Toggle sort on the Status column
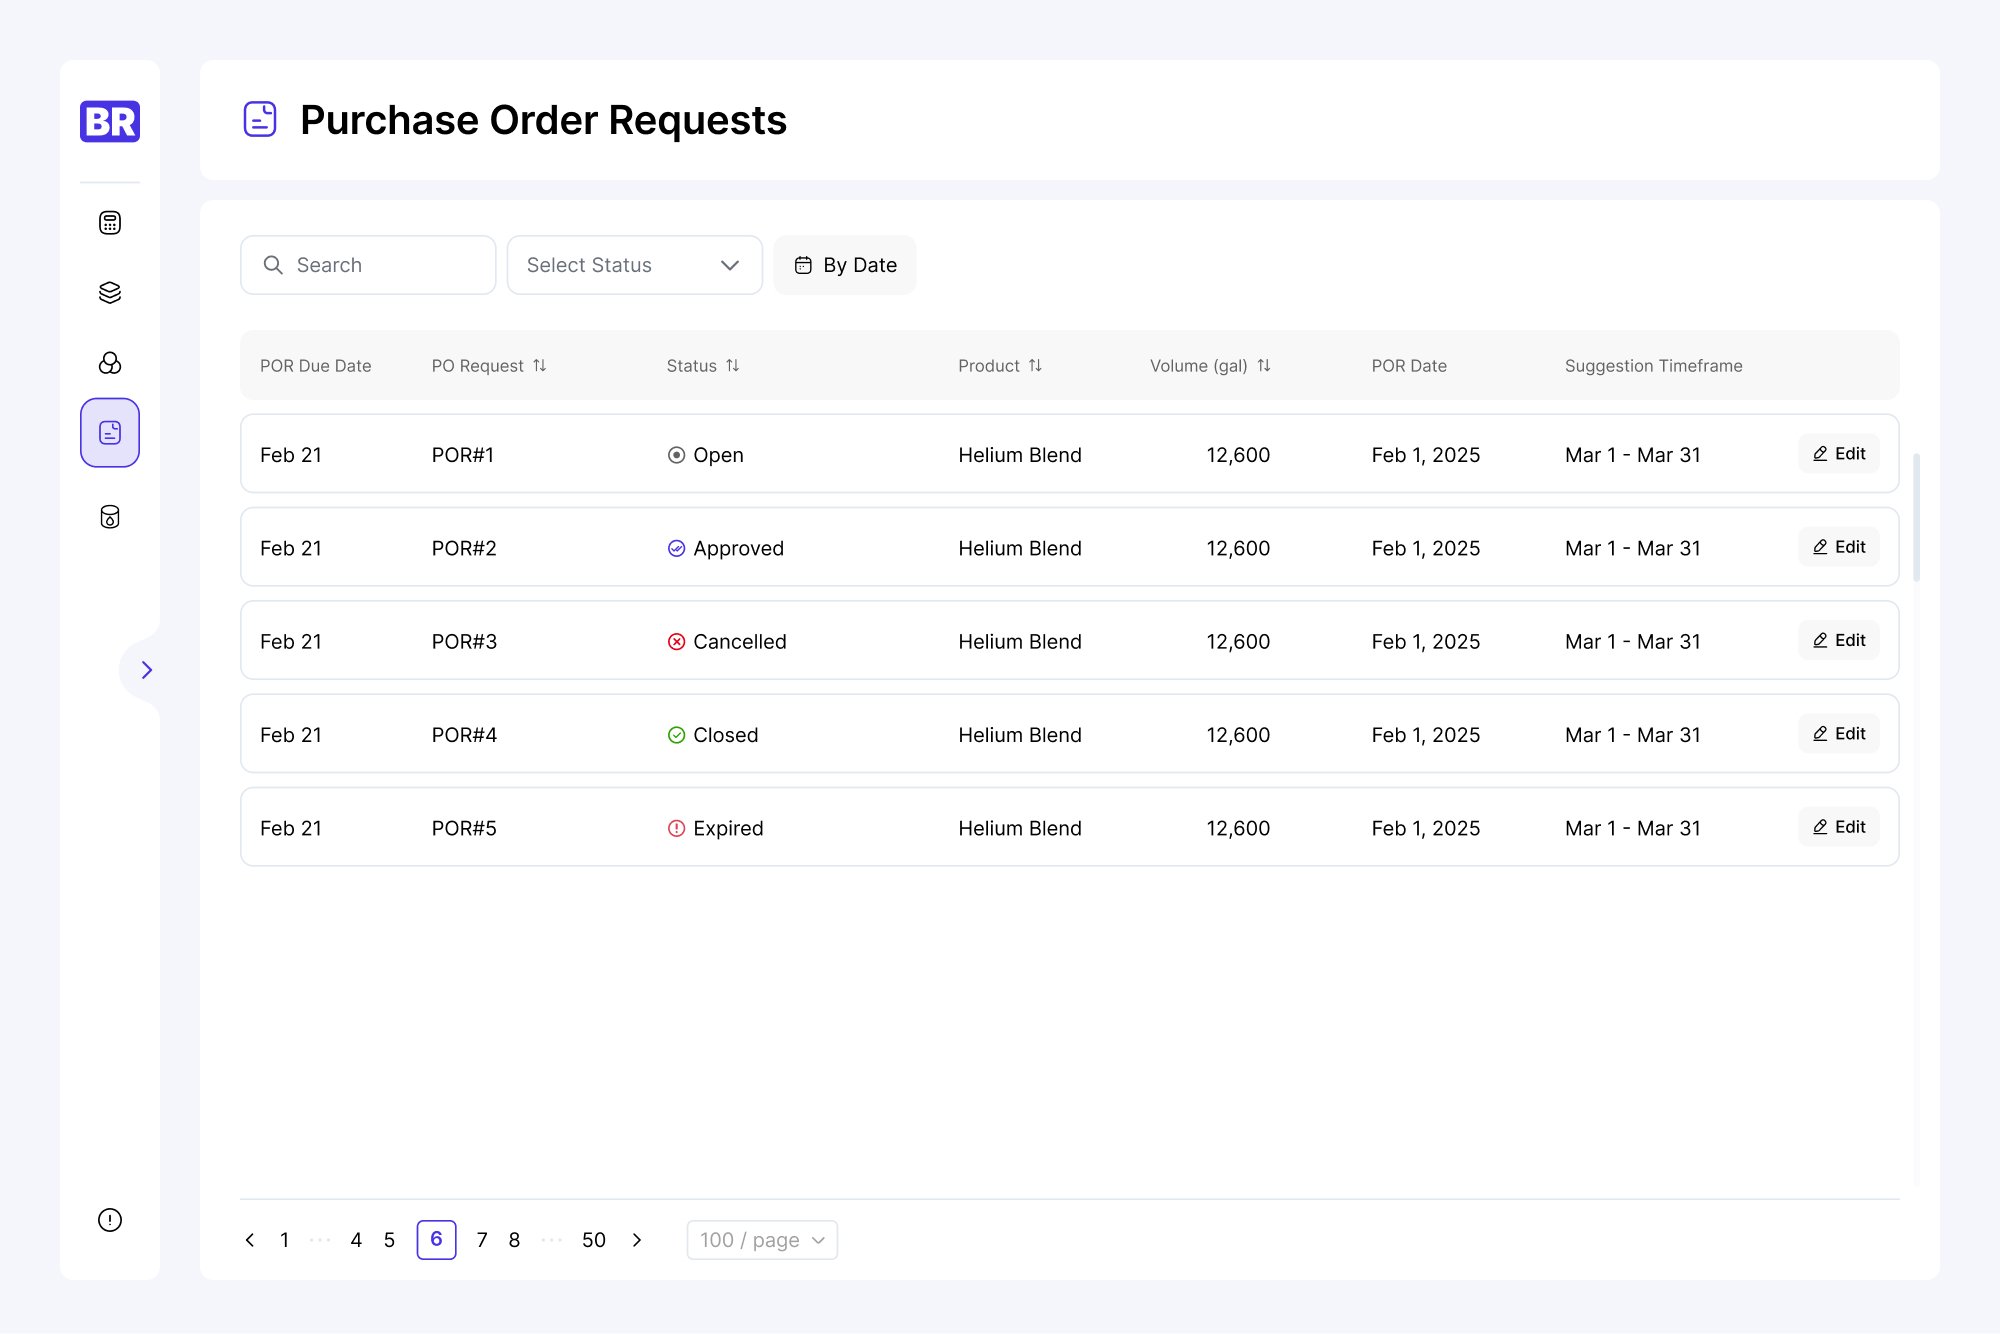The height and width of the screenshot is (1334, 2000). pos(733,366)
